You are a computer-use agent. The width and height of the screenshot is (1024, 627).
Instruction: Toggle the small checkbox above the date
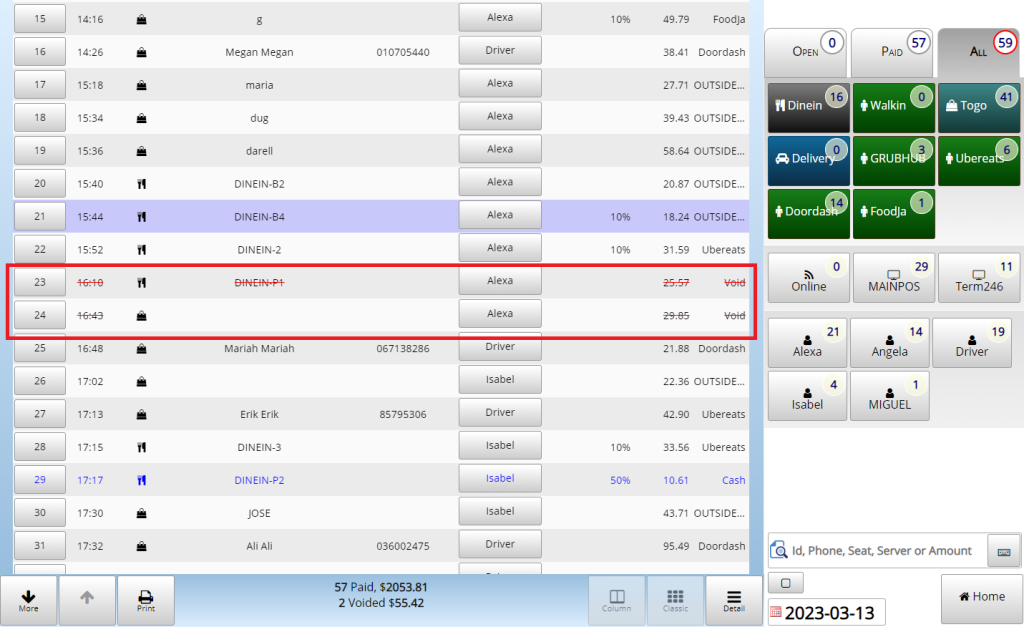(x=786, y=583)
